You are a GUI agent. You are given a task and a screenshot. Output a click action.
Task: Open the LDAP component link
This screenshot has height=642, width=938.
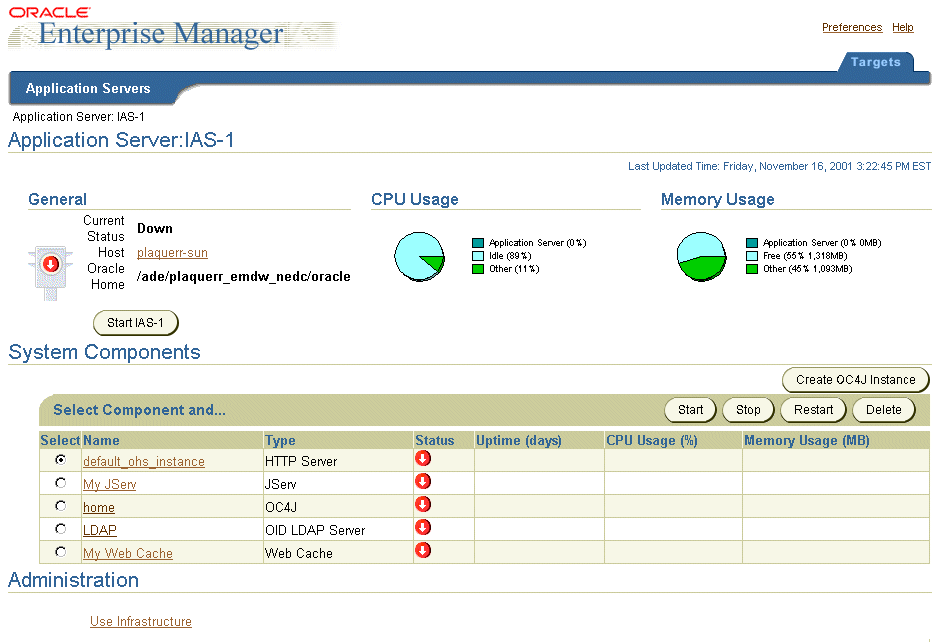tap(100, 531)
